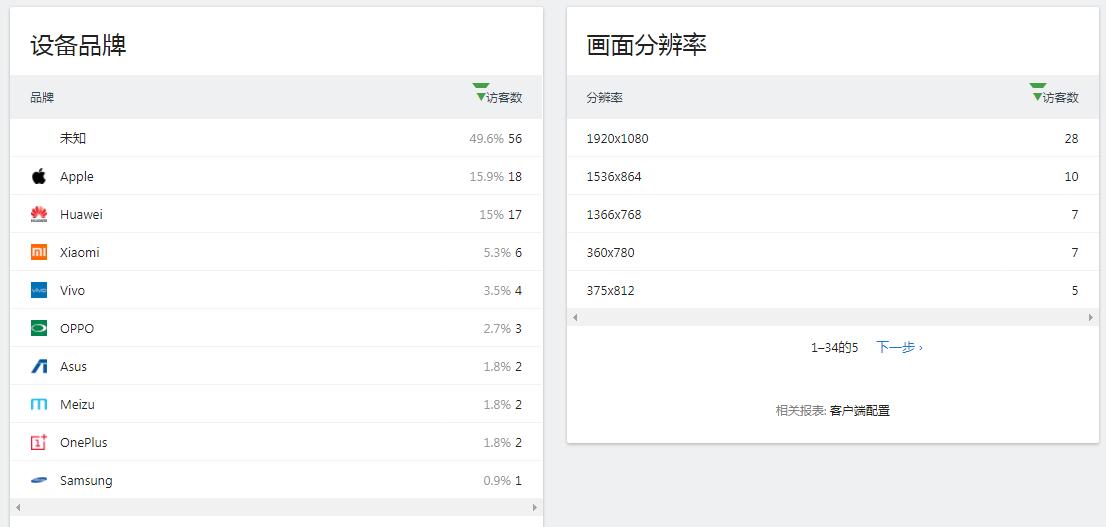
Task: Click the 品牌 column header
Action: click(x=42, y=97)
